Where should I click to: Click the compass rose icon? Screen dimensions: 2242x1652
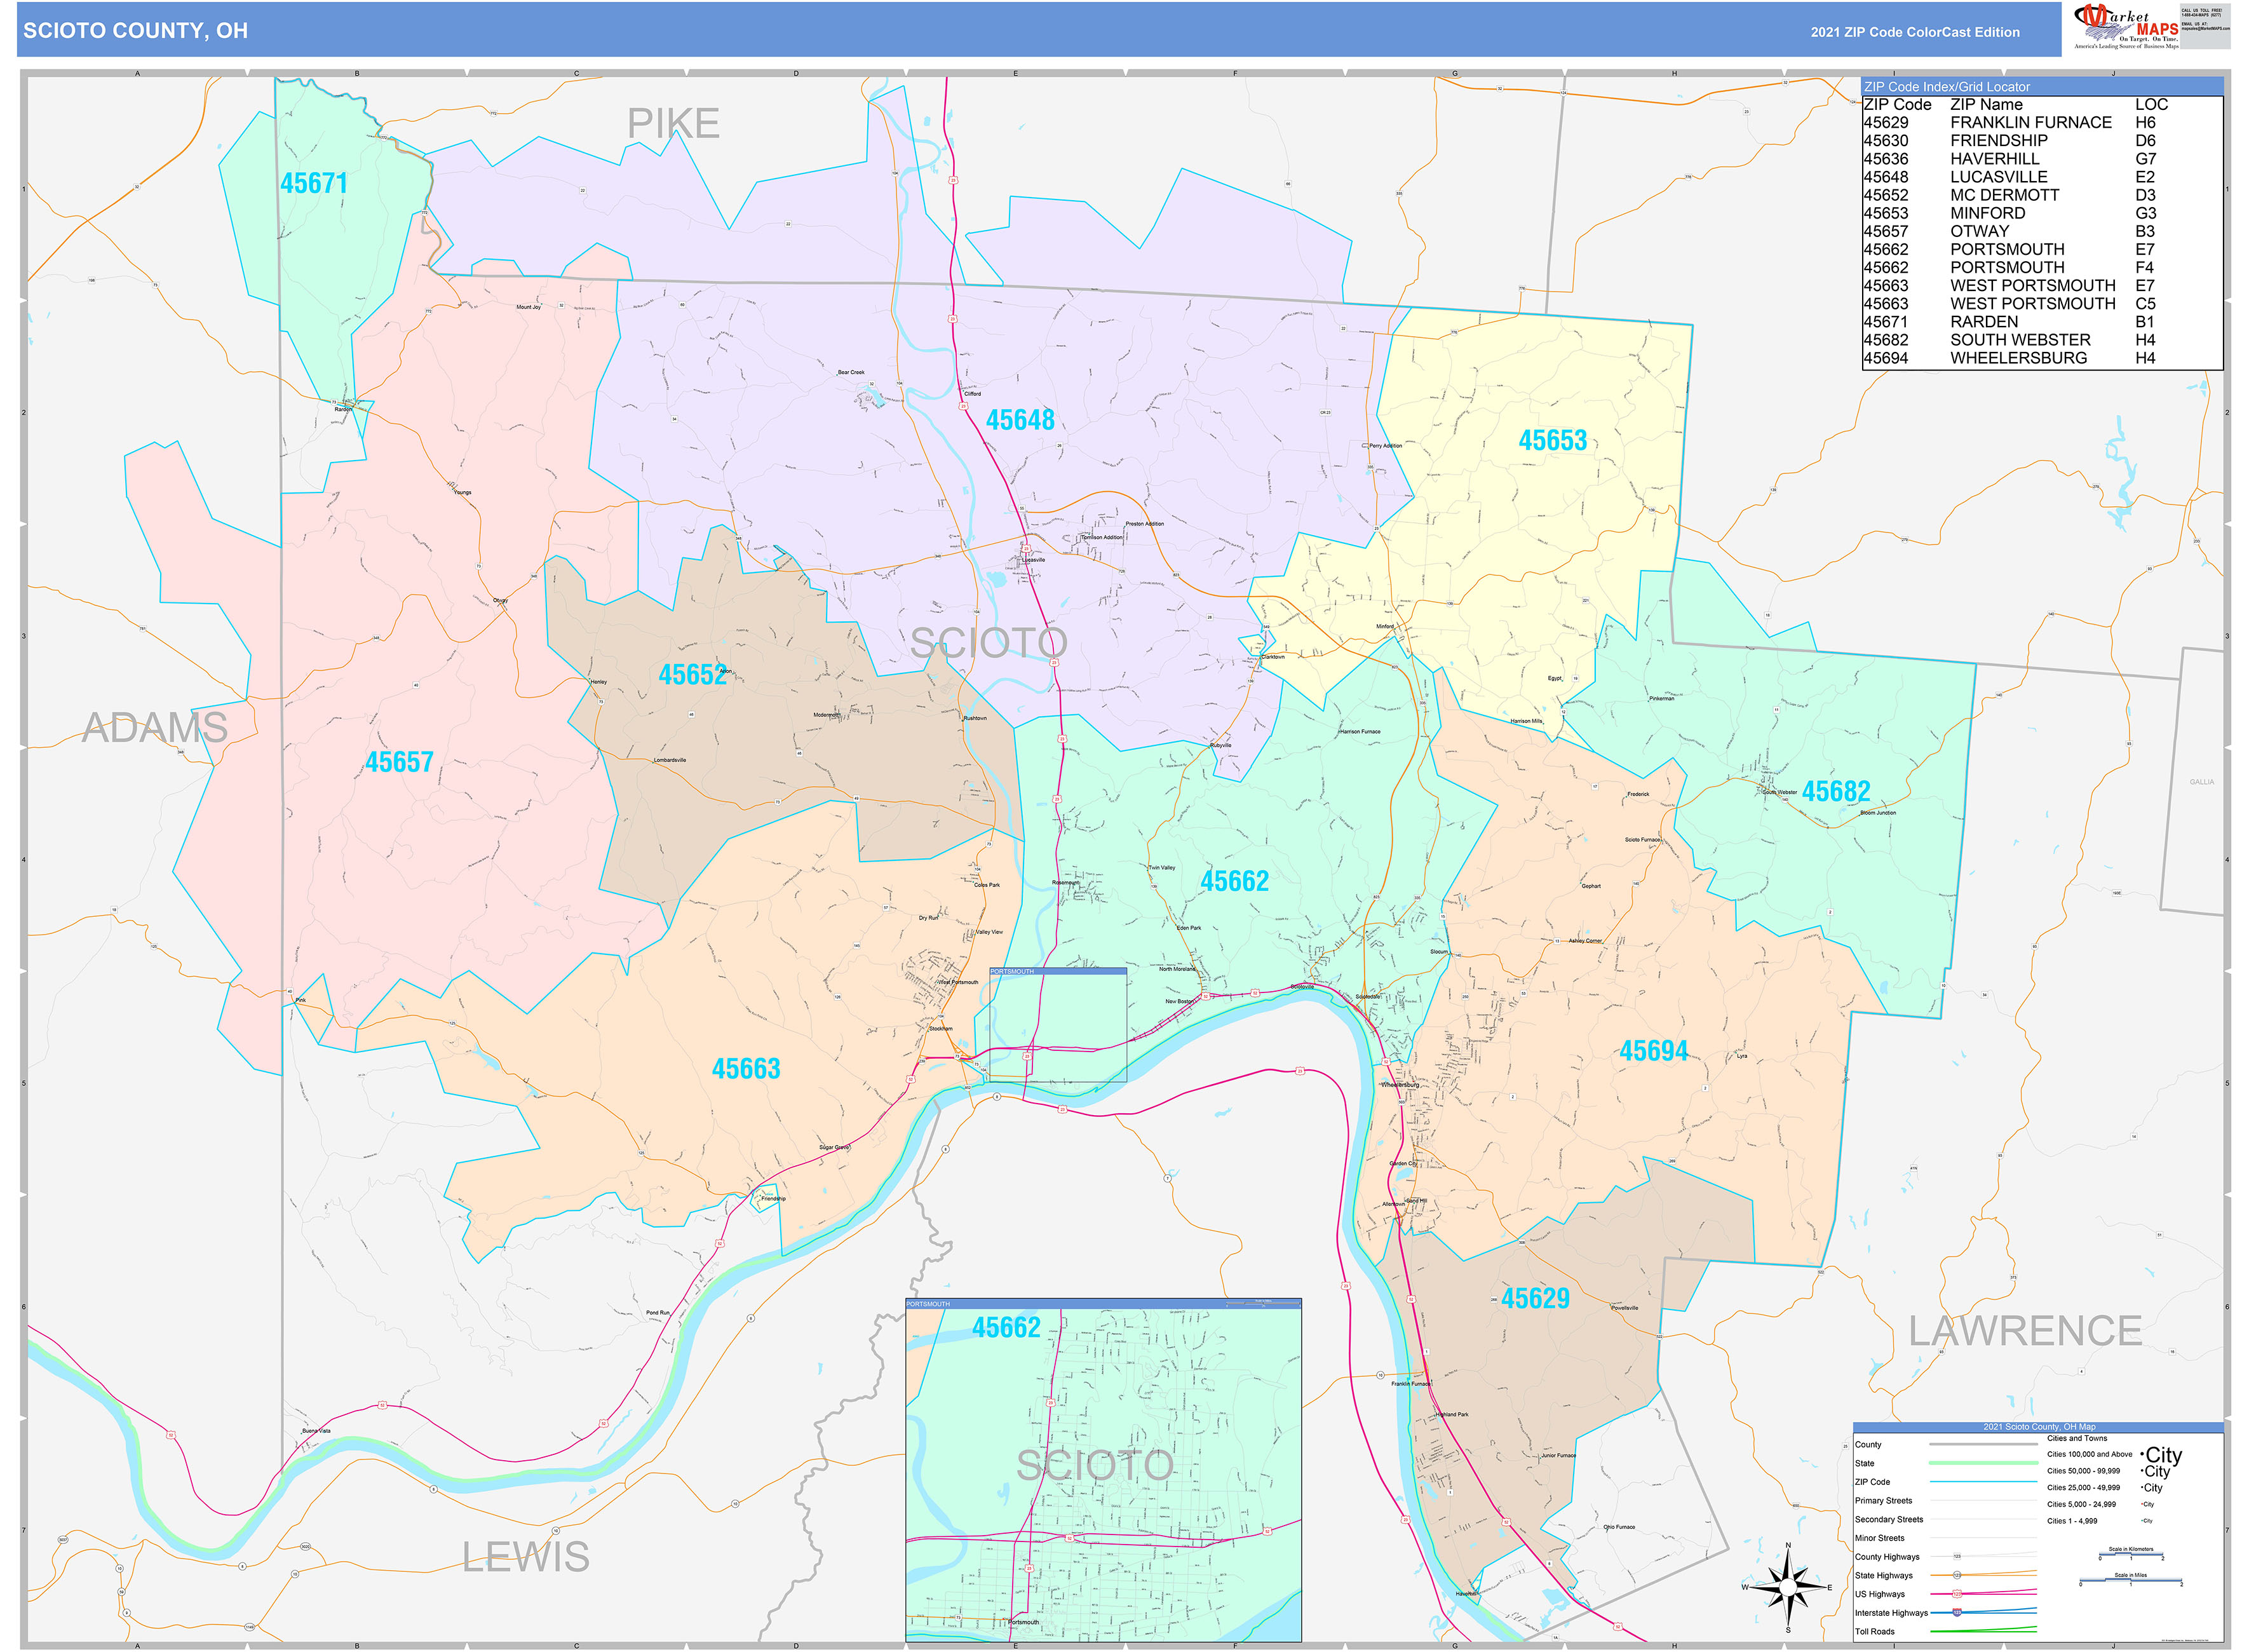click(x=1788, y=1587)
